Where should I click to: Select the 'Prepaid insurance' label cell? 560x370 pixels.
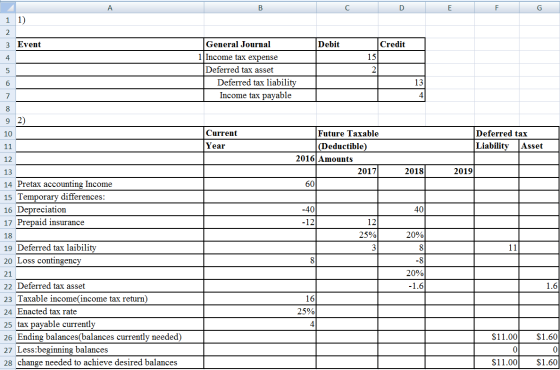click(x=110, y=222)
